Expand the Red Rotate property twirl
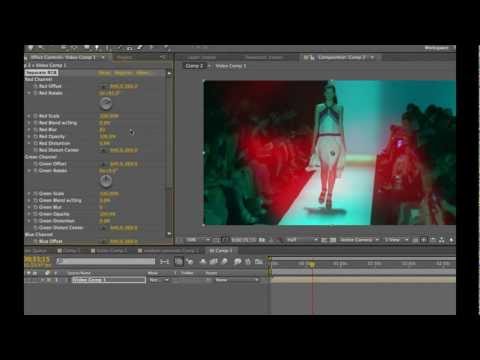This screenshot has height=360, width=480. [29, 93]
